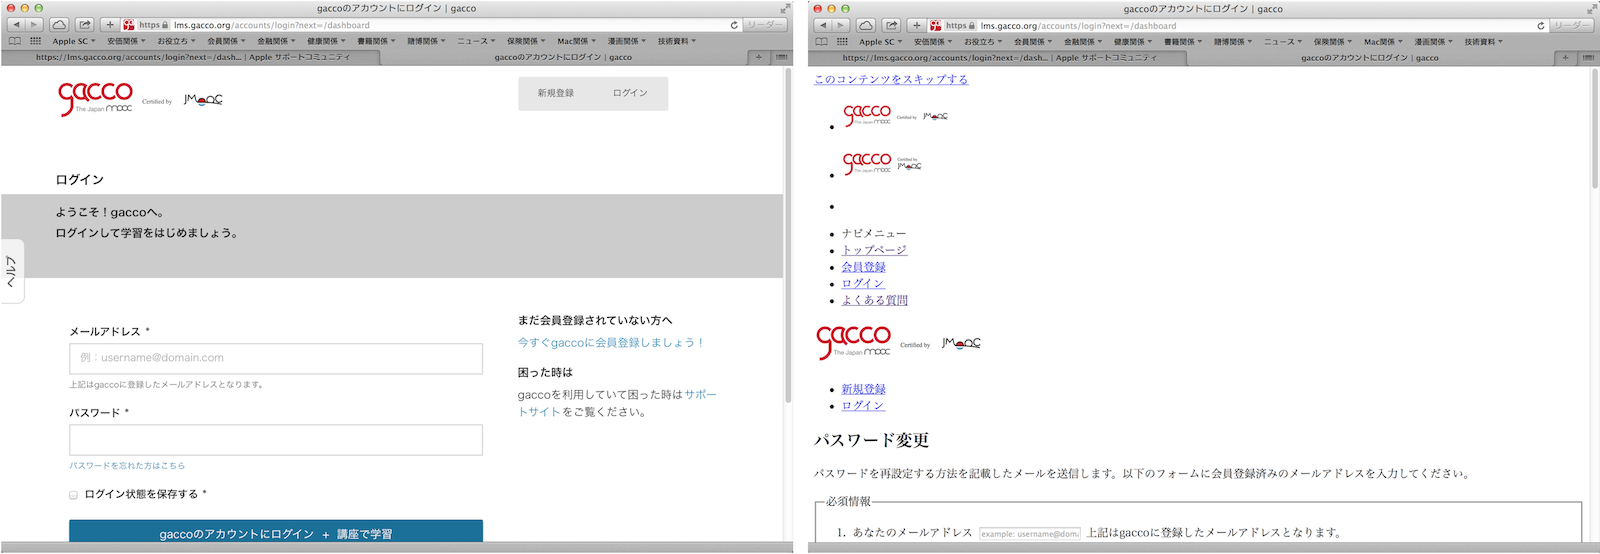Screen dimensions: 1600x554
Task: Click the パスワード input field
Action: pyautogui.click(x=276, y=440)
